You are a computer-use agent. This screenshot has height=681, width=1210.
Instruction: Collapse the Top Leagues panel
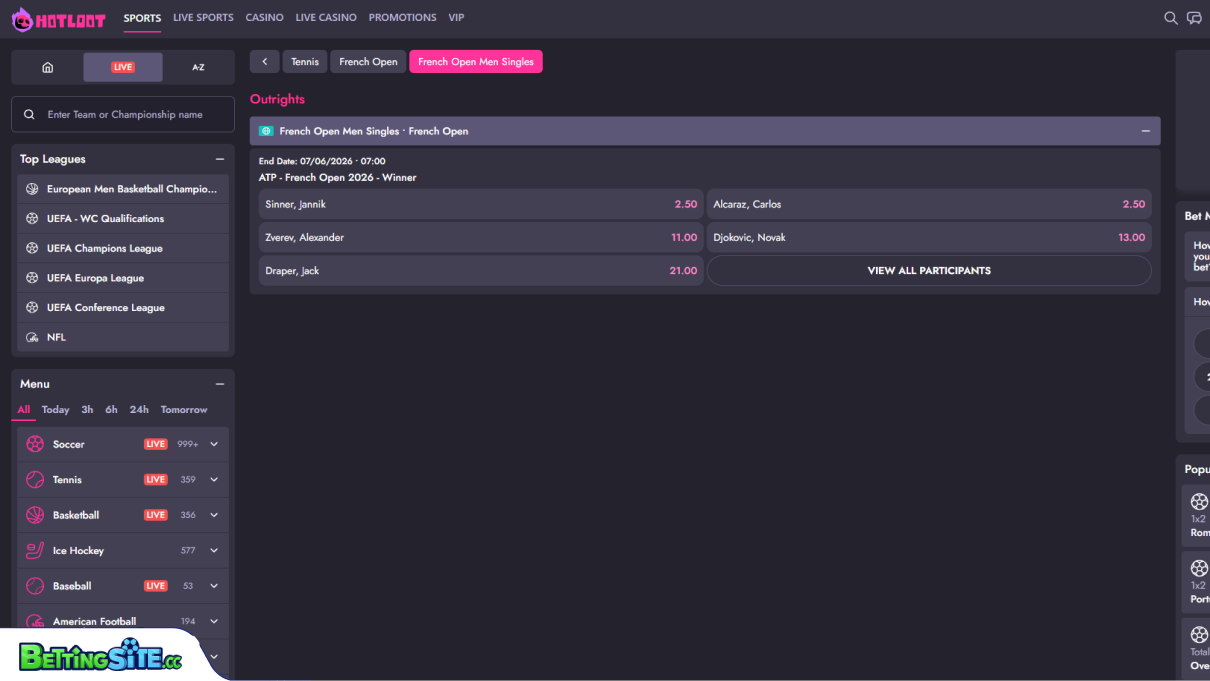[220, 159]
